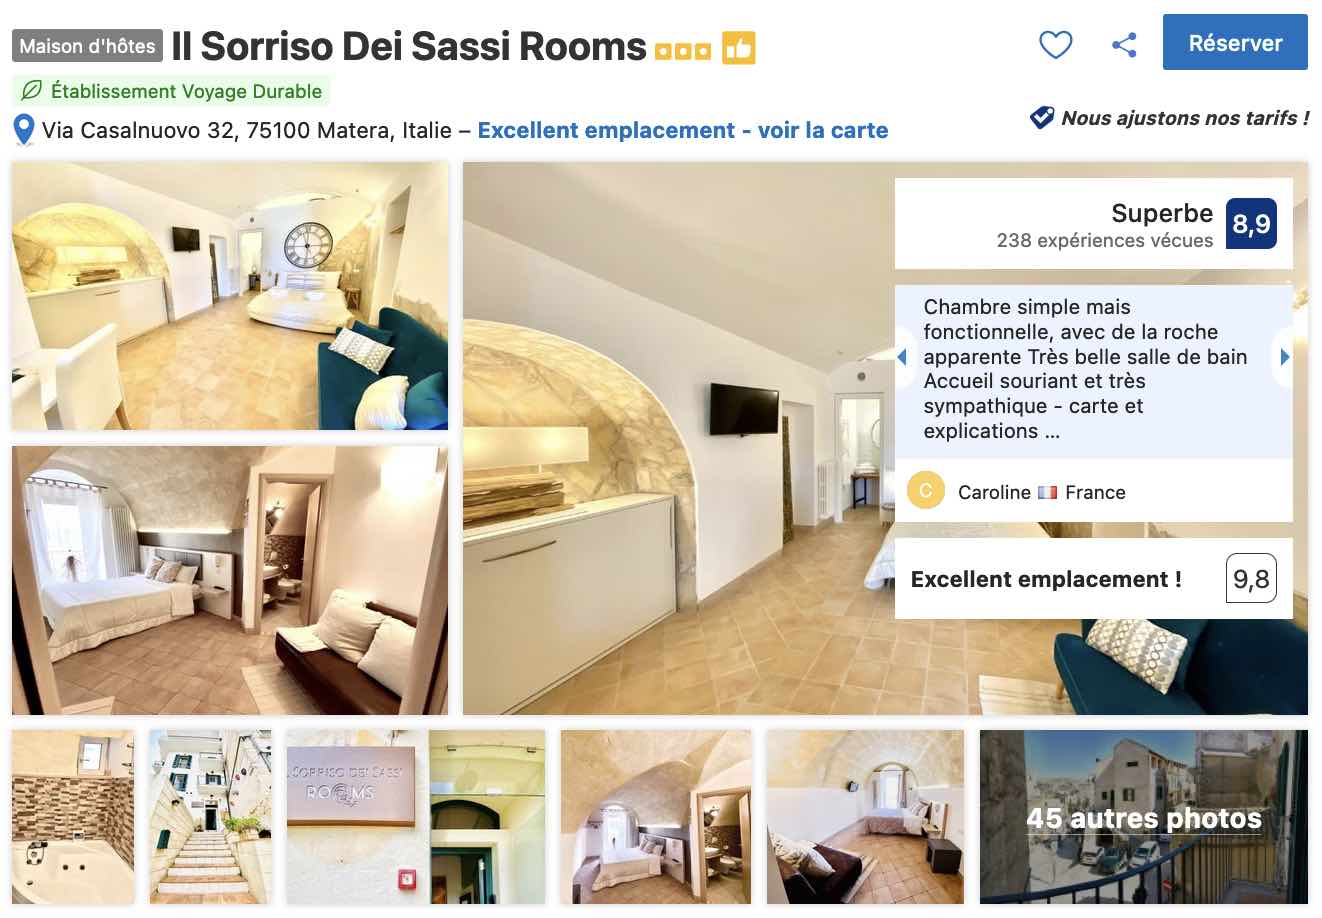The image size is (1322, 918).
Task: Click Caroline's reviewer avatar
Action: click(x=926, y=491)
